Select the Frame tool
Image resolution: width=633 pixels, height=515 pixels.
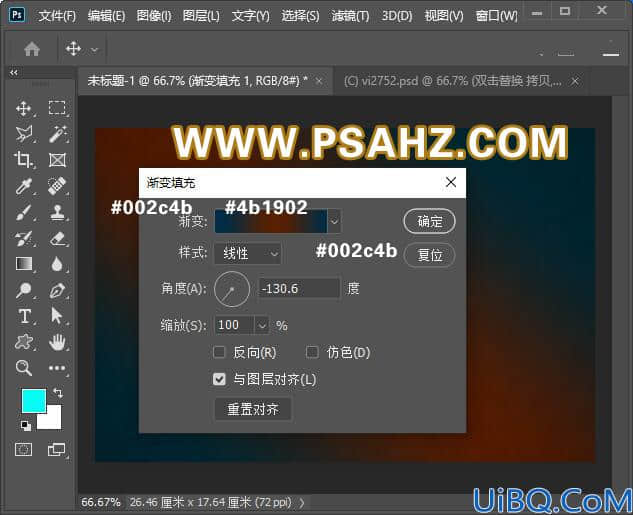(57, 160)
